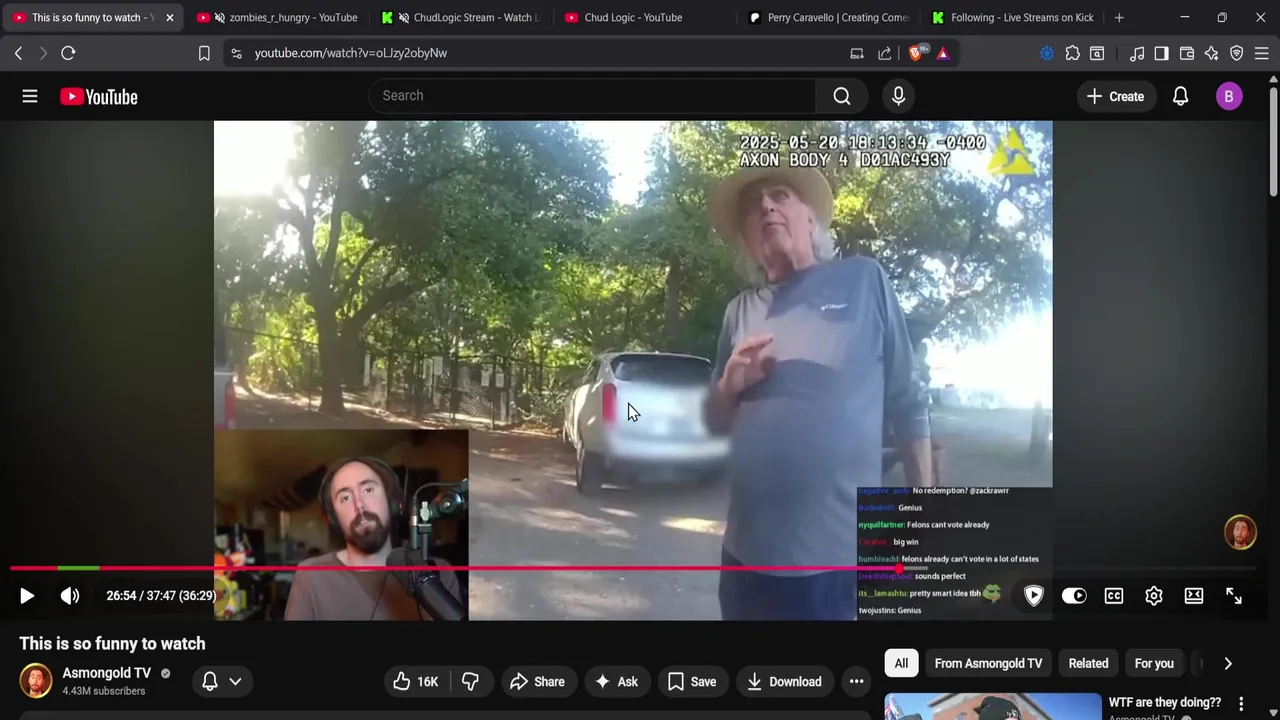Image resolution: width=1280 pixels, height=720 pixels.
Task: View site information icon beside URL
Action: coord(236,53)
